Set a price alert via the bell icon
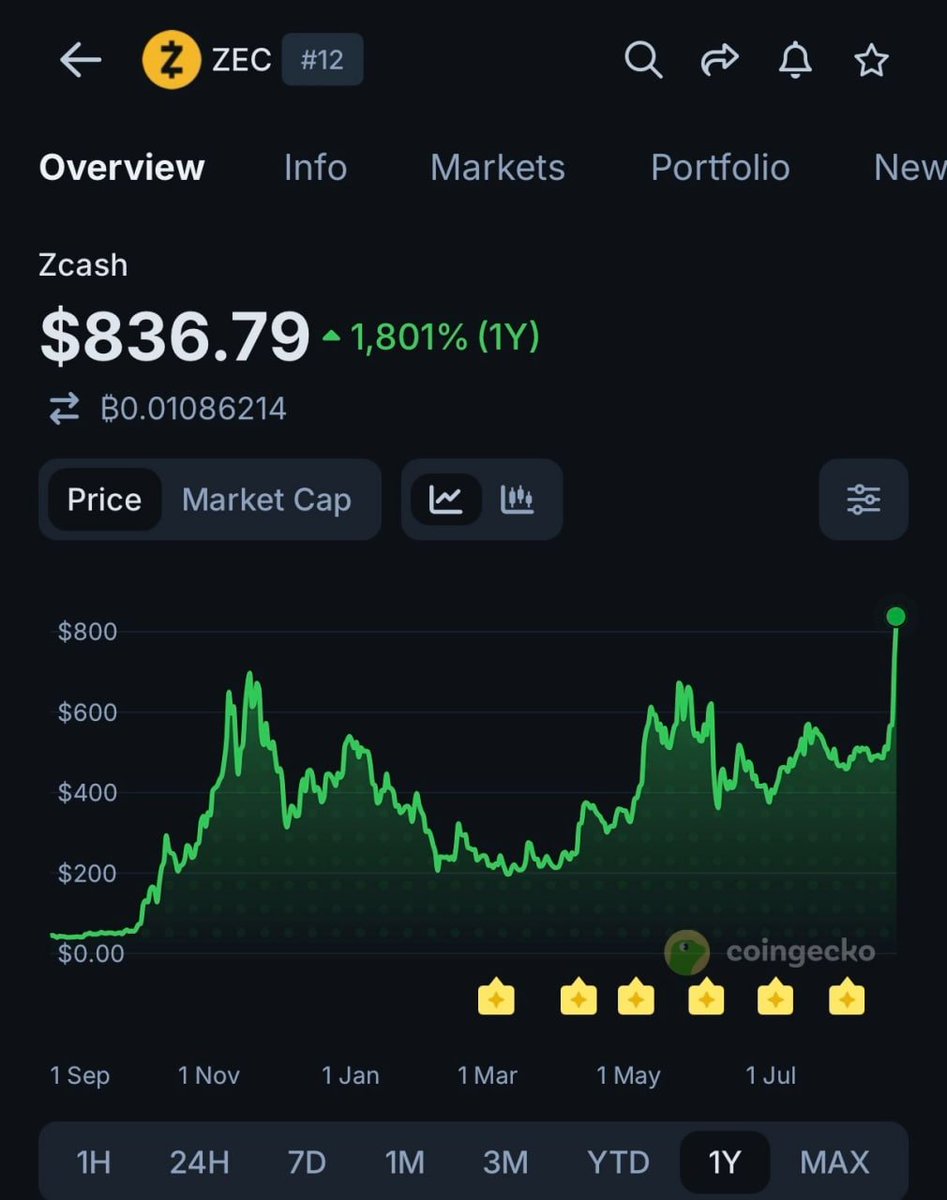The height and width of the screenshot is (1200, 947). pos(795,61)
